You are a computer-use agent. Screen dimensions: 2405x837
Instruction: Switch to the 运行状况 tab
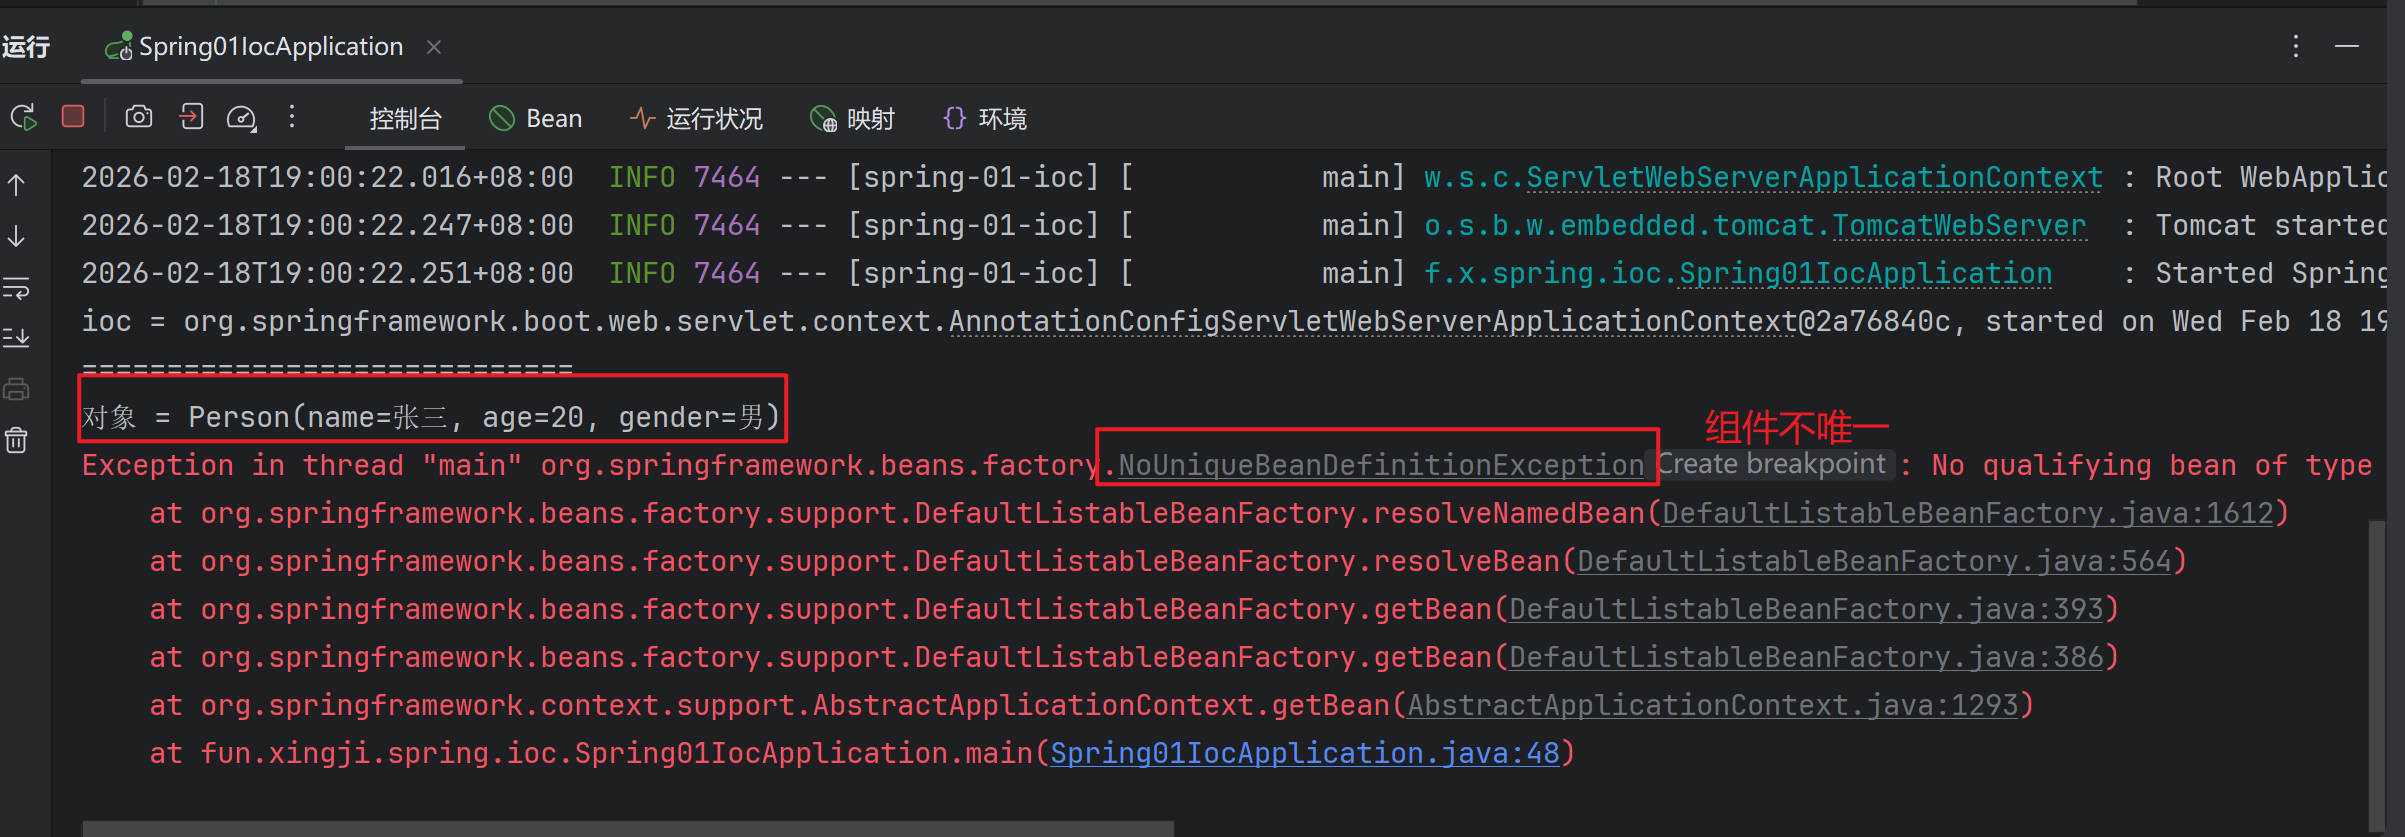[x=696, y=119]
